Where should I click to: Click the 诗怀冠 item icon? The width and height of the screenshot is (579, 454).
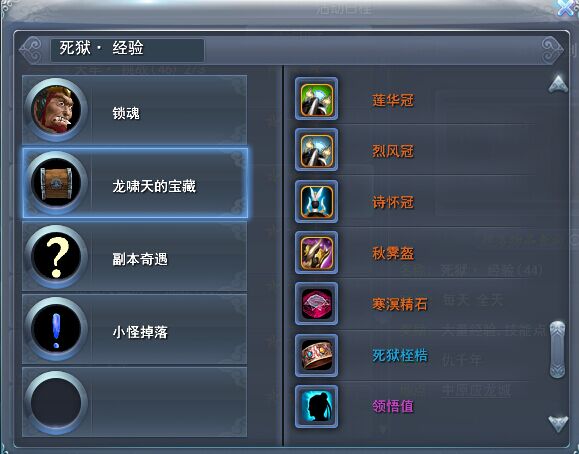316,202
